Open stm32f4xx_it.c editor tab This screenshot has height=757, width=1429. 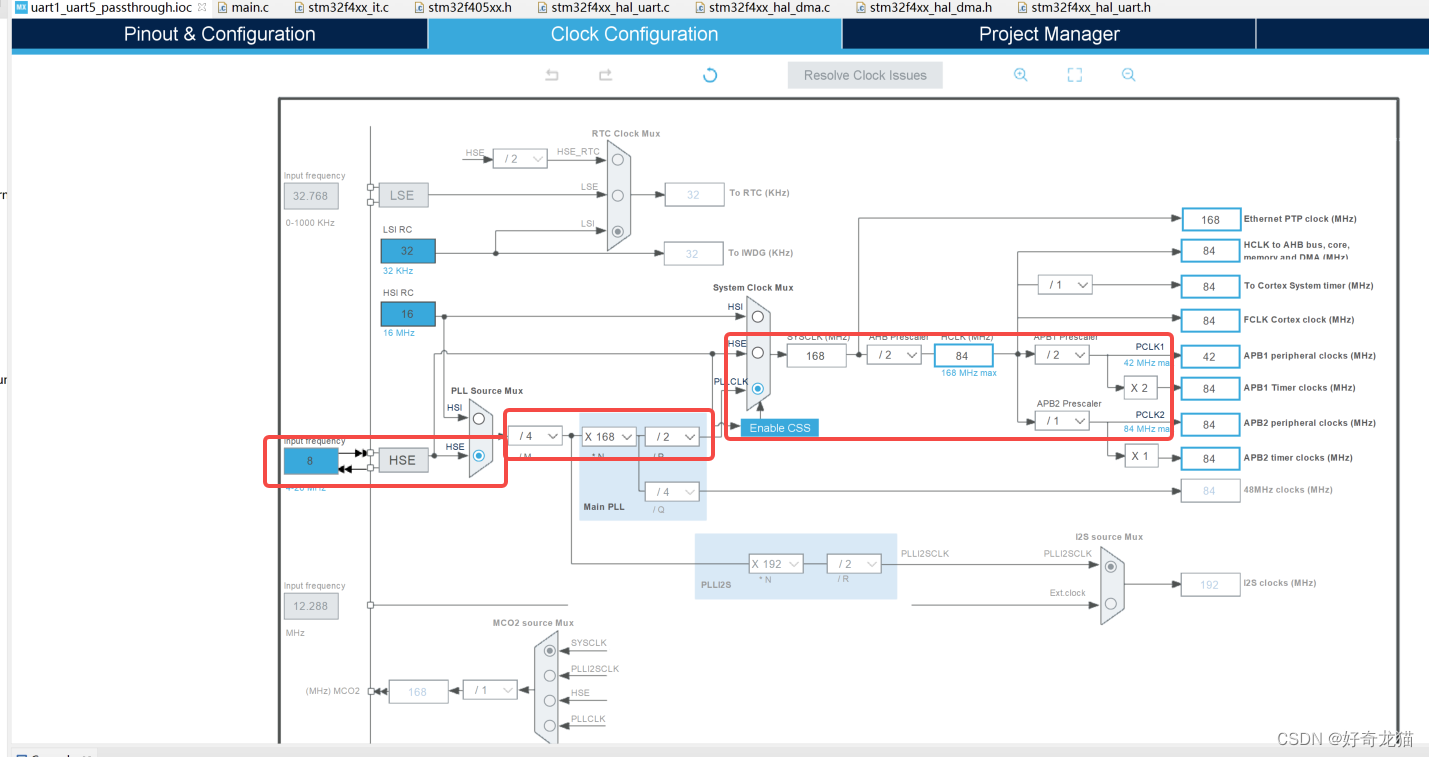coord(342,7)
